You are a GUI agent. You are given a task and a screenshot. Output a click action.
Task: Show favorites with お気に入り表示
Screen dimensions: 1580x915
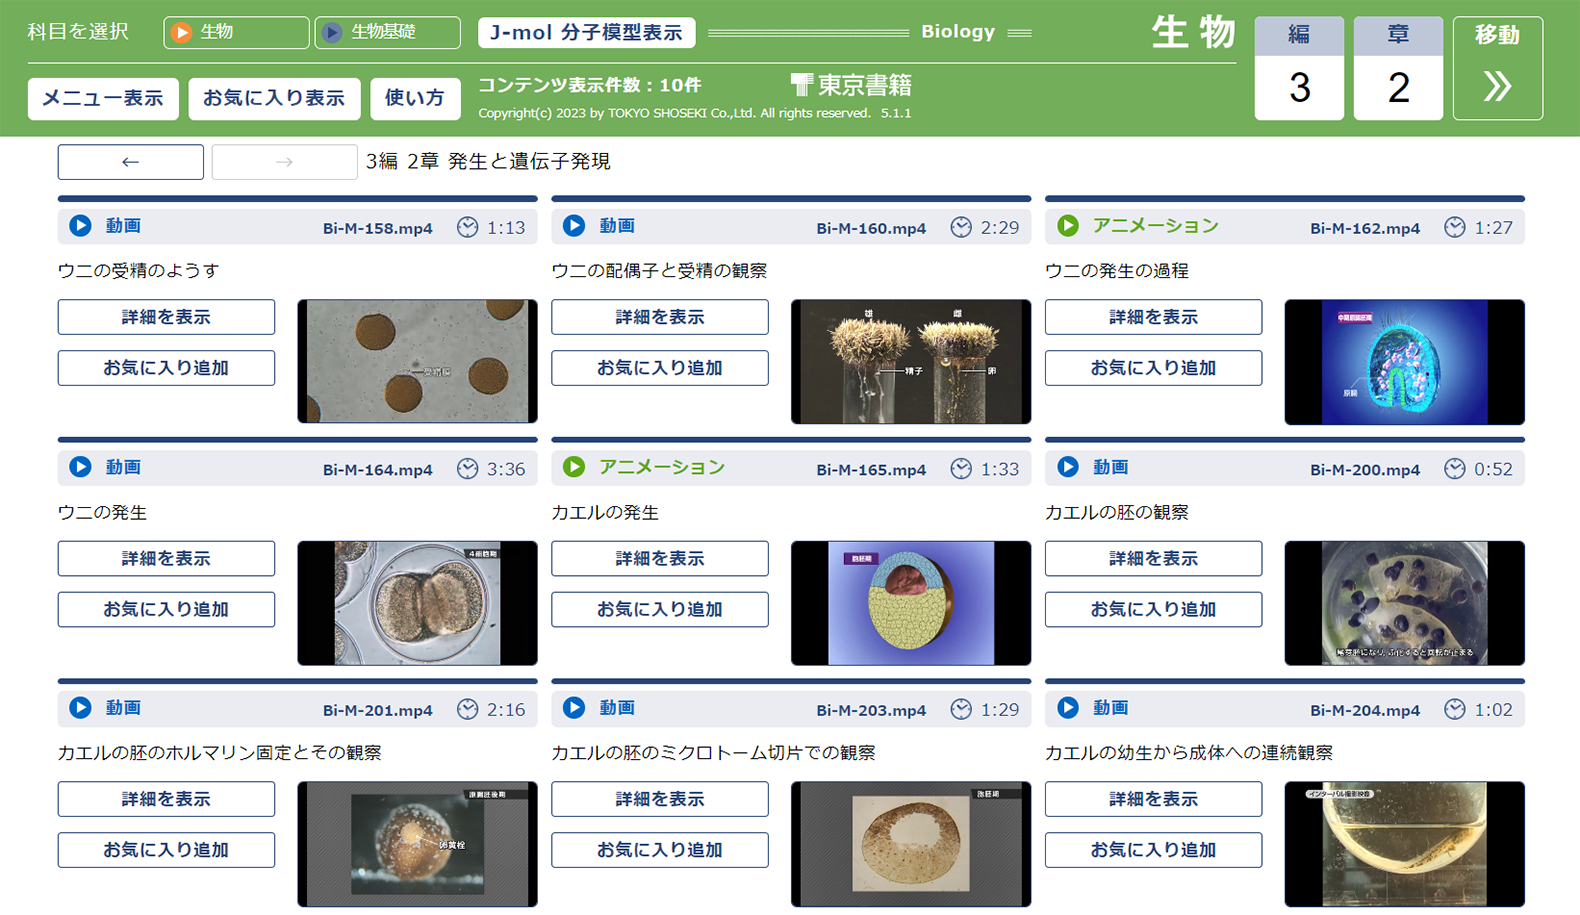274,98
